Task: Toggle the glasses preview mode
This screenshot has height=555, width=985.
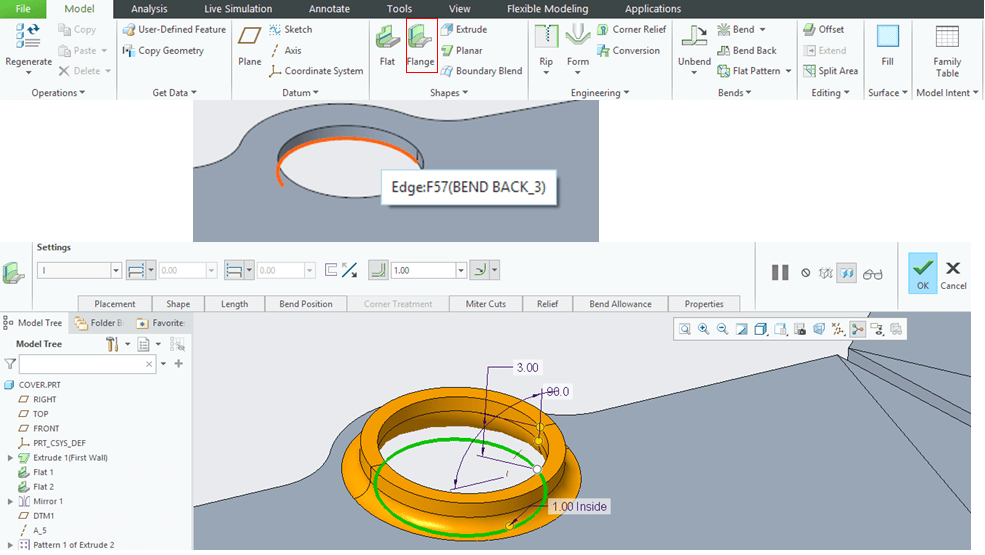Action: click(873, 272)
